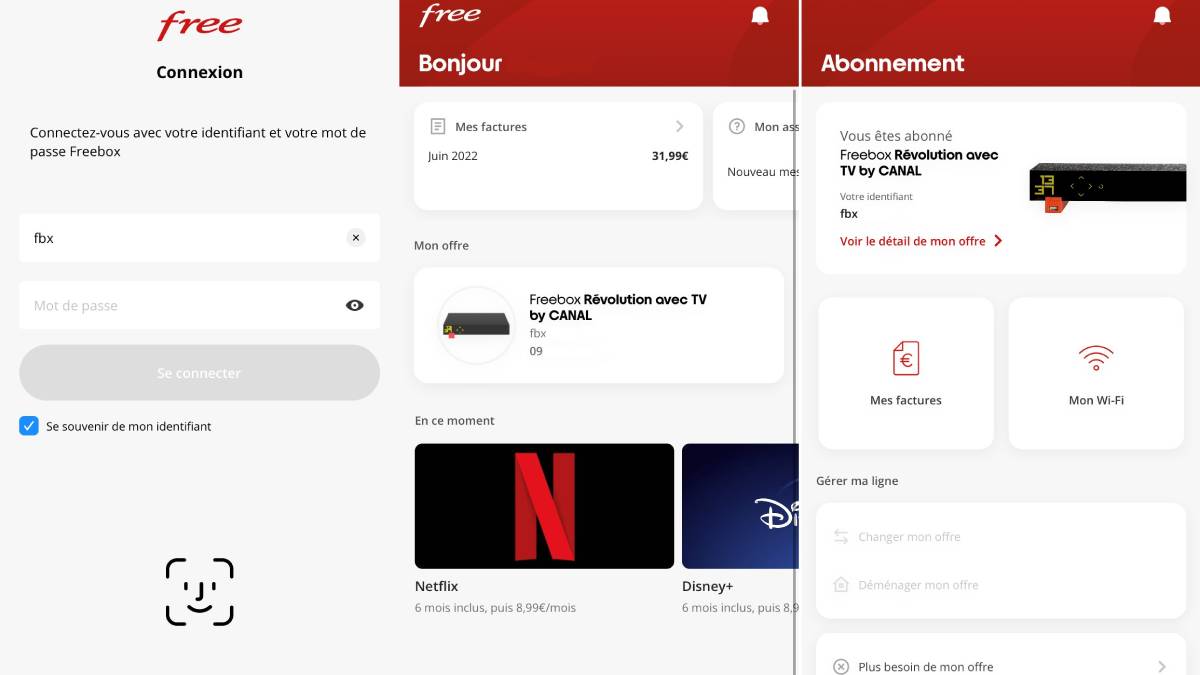Click the 'En ce moment' section heading
This screenshot has width=1200, height=675.
(455, 421)
